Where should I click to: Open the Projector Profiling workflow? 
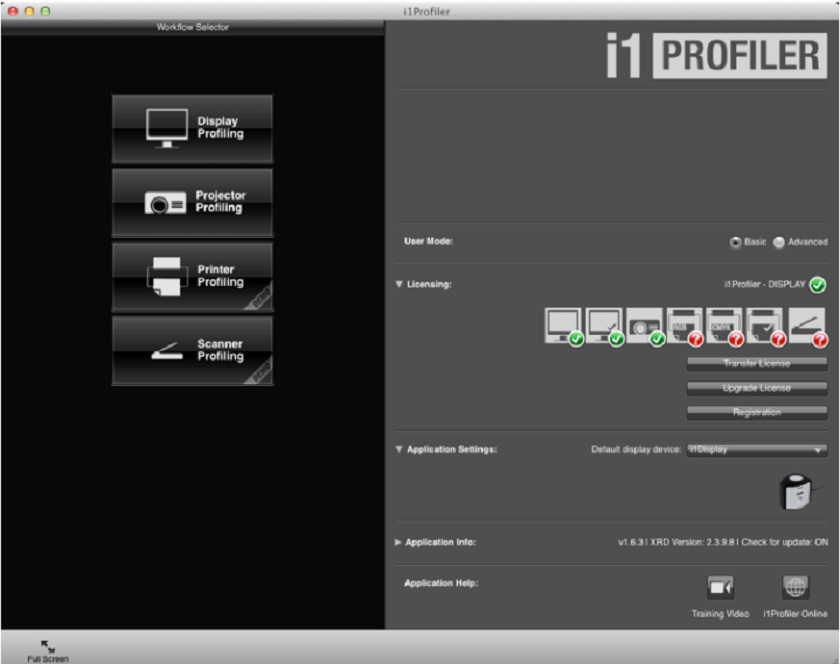pyautogui.click(x=192, y=203)
